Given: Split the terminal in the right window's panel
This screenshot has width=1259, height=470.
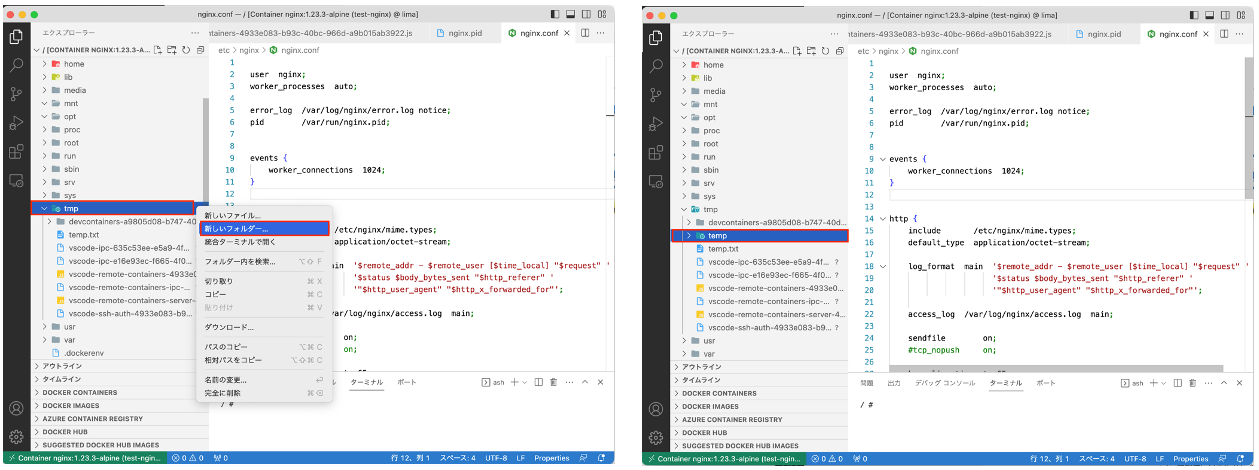Looking at the screenshot, I should click(x=1178, y=383).
